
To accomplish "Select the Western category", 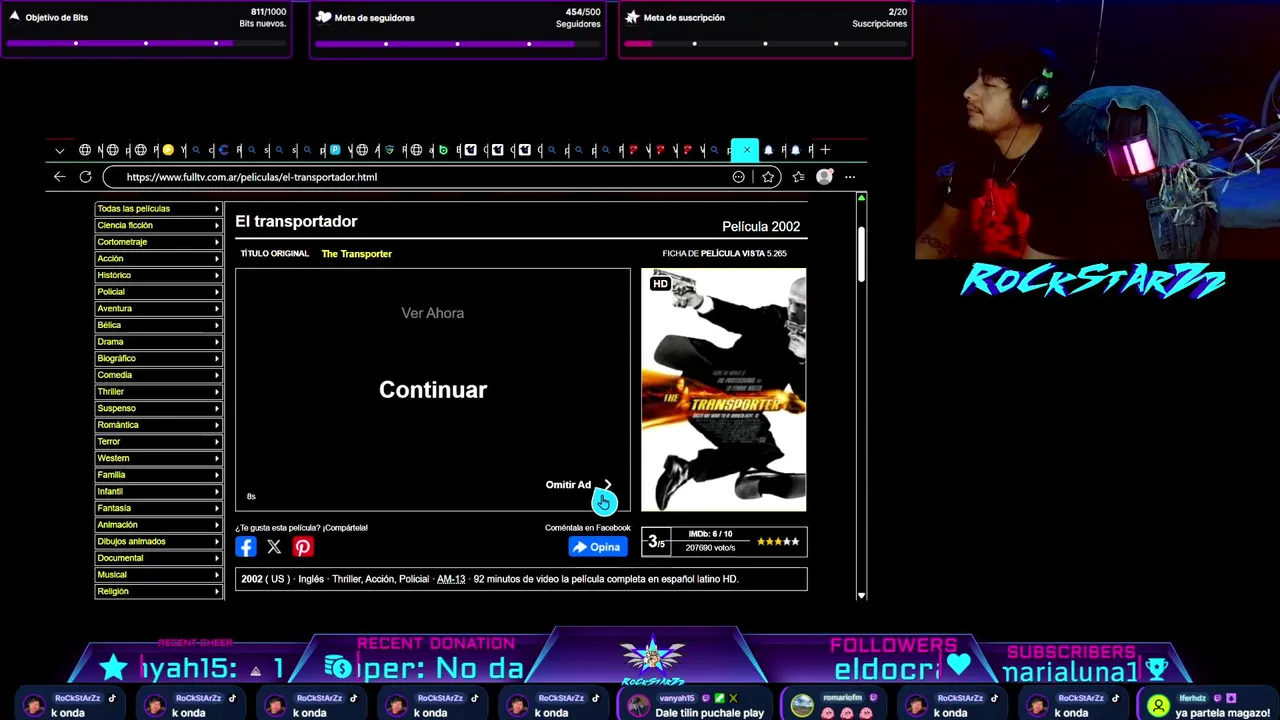I will [x=158, y=458].
